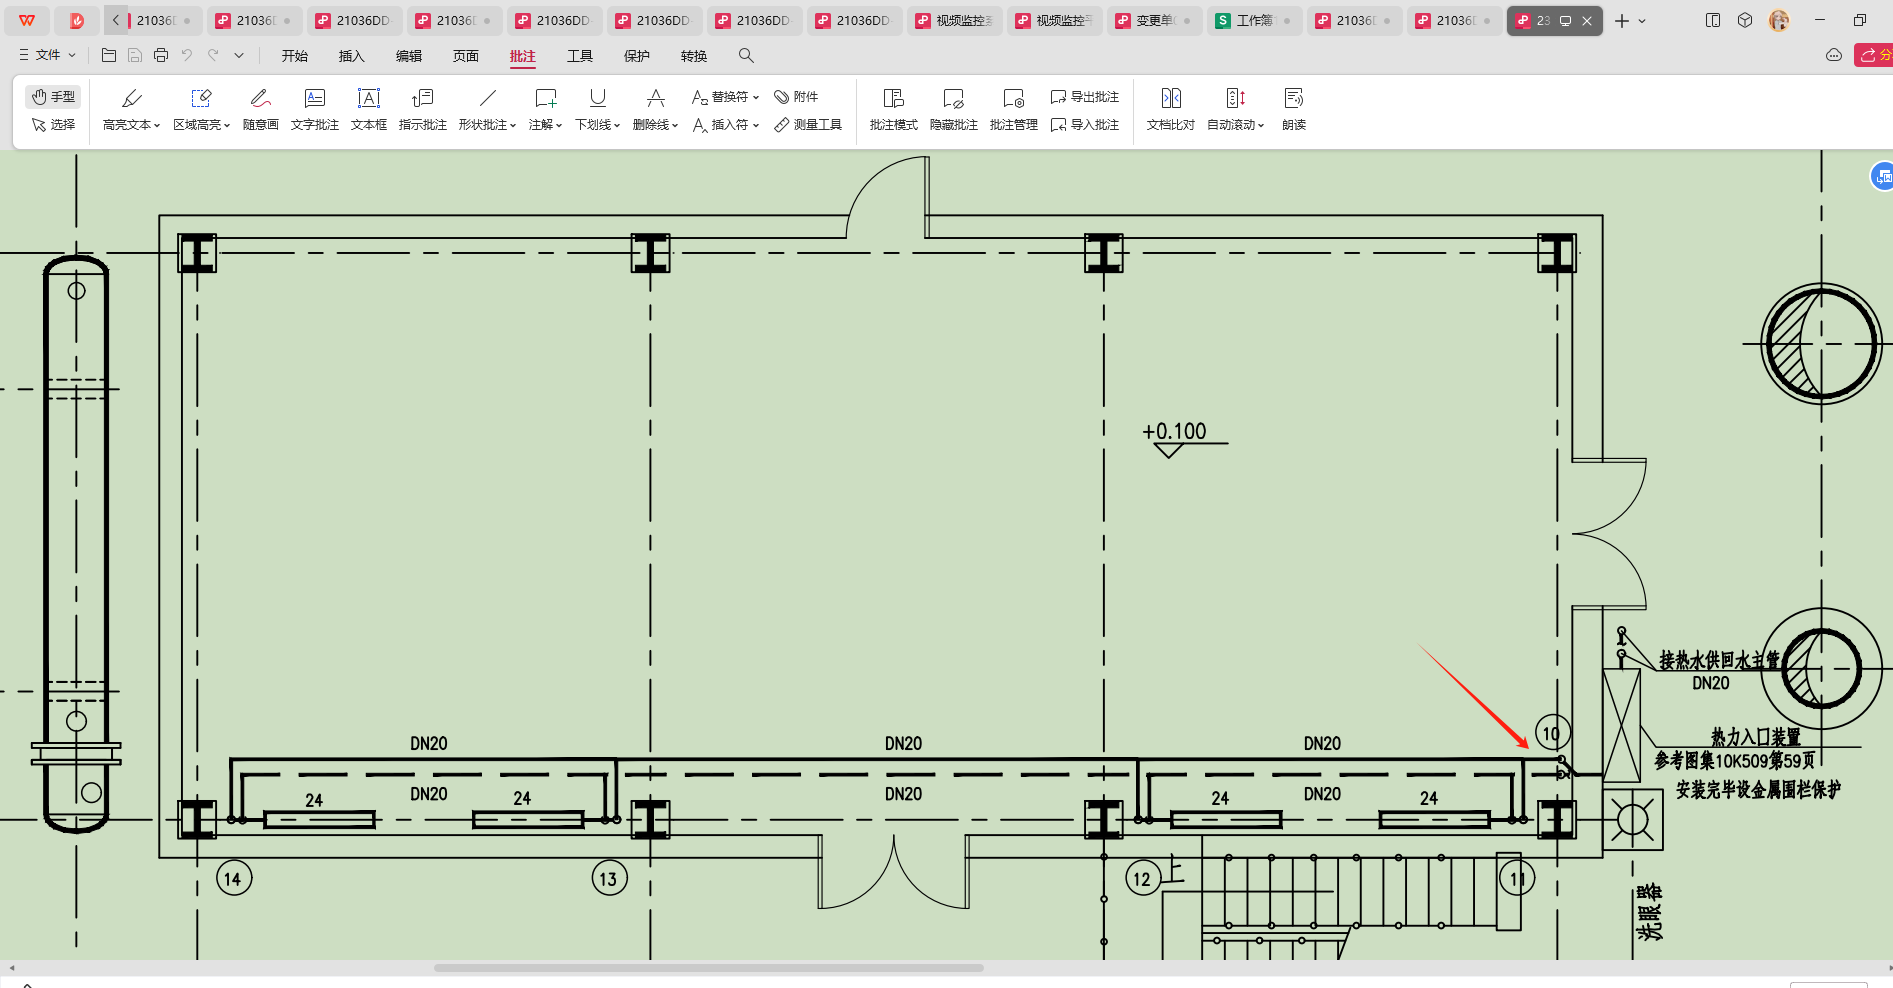Screen dimensions: 1893x988
Task: Click the 接热水供回水主管 label in drawing
Action: 1720,660
